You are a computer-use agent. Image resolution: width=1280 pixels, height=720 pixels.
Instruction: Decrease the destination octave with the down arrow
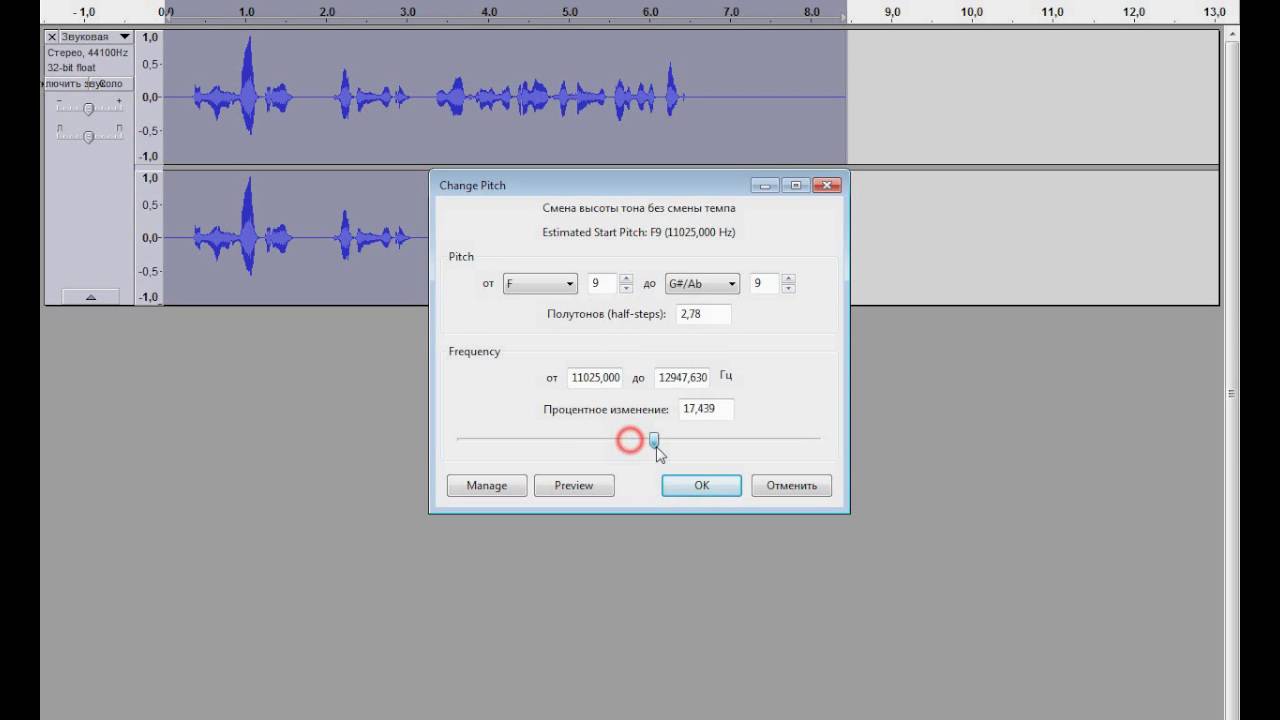788,289
